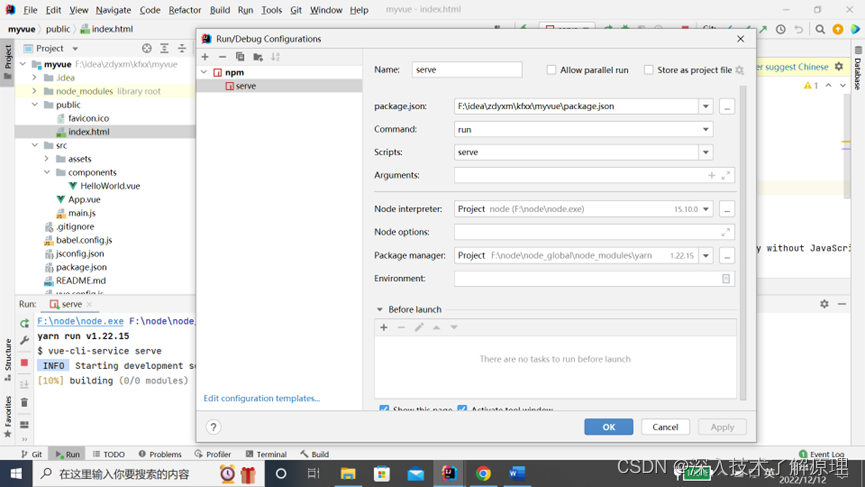Collapse all in Project panel

coord(182,49)
